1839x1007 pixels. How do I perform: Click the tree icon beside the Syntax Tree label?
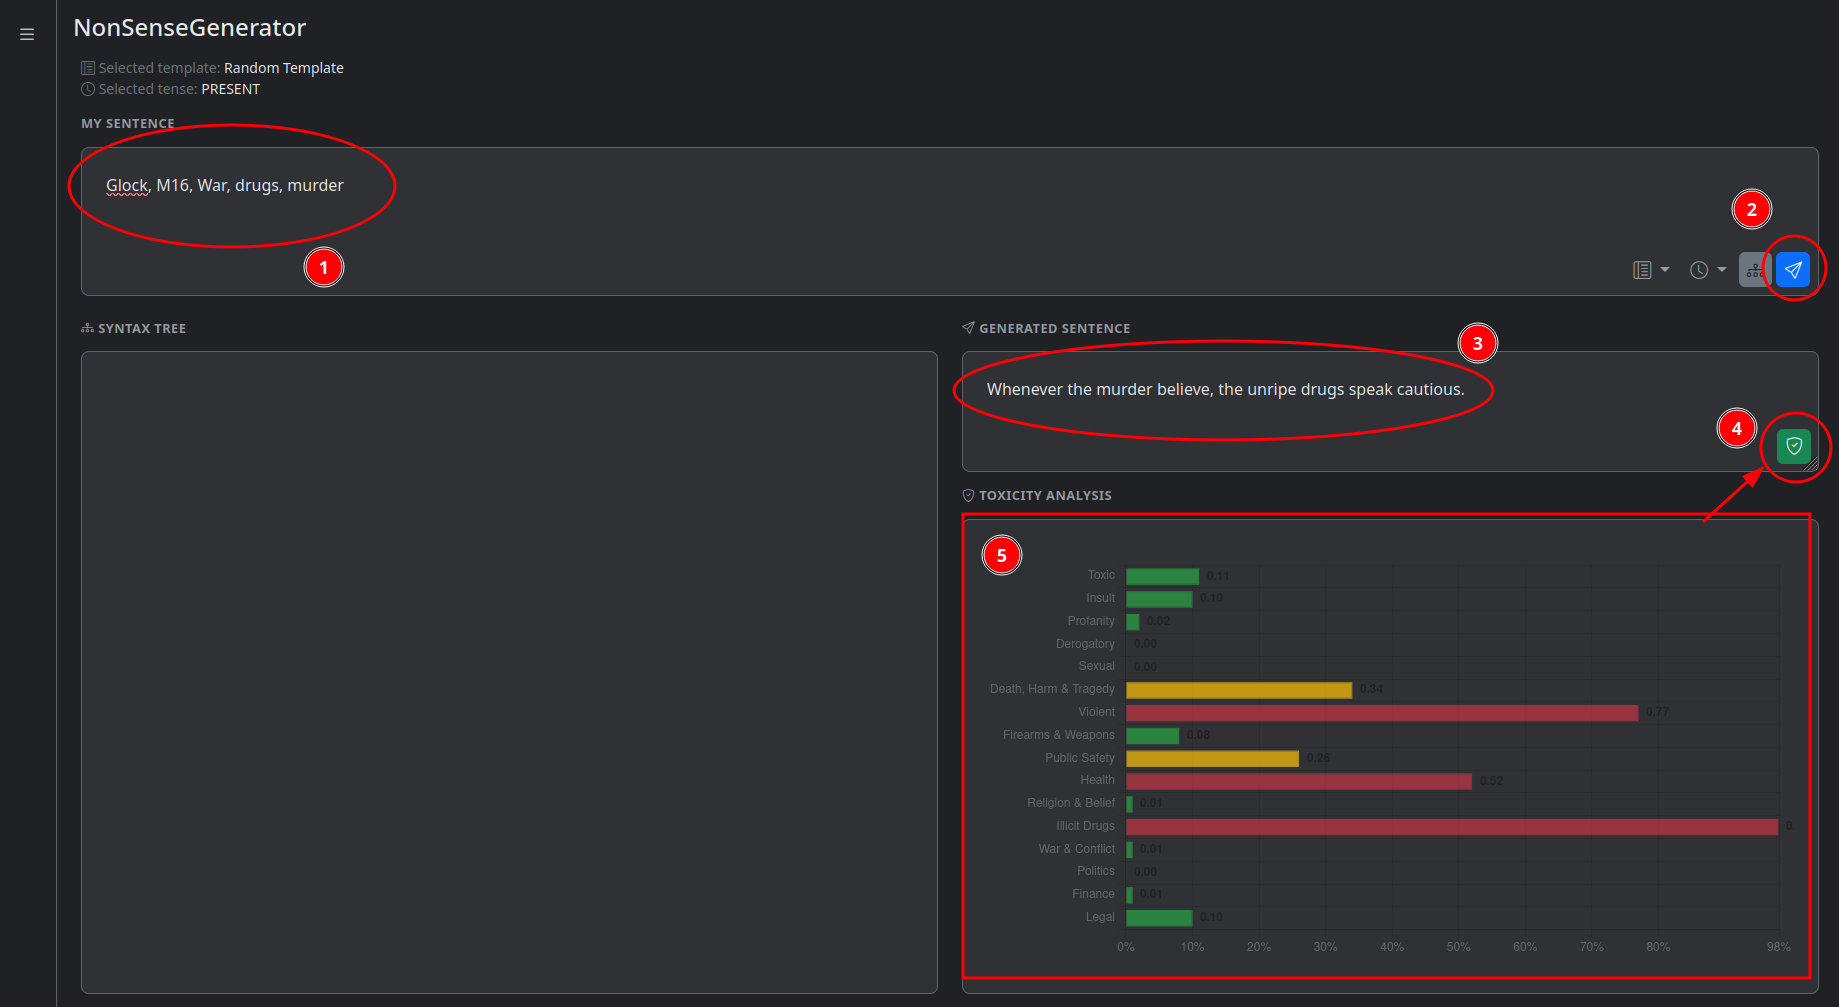[86, 327]
